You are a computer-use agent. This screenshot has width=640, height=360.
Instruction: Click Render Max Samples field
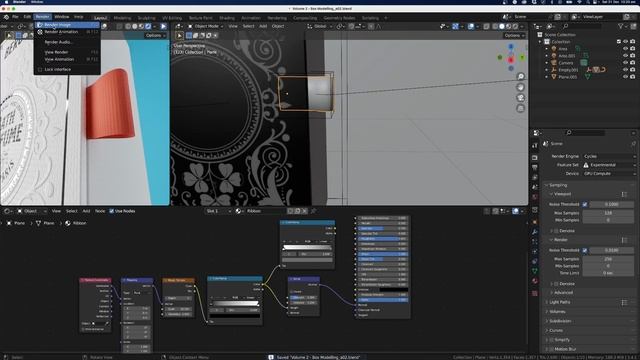pos(608,259)
